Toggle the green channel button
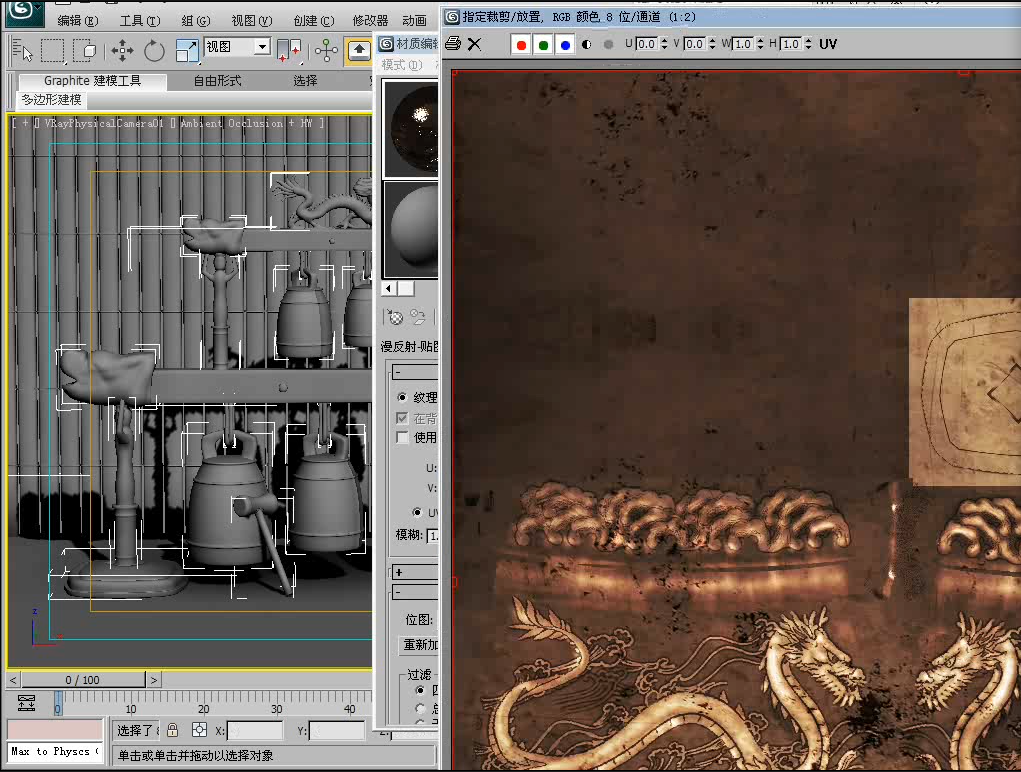This screenshot has width=1021, height=772. [x=543, y=44]
